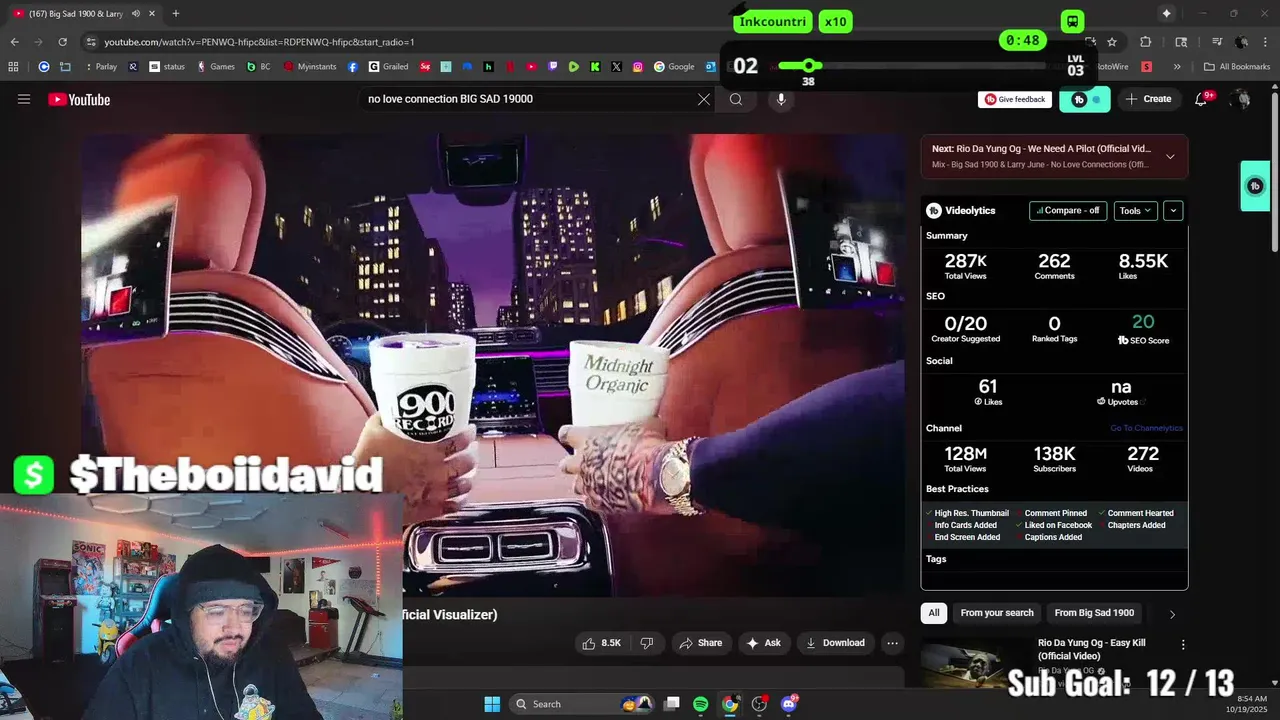Screen dimensions: 1280x720
Task: Open the Videolytics Tools dropdown
Action: pos(1136,211)
